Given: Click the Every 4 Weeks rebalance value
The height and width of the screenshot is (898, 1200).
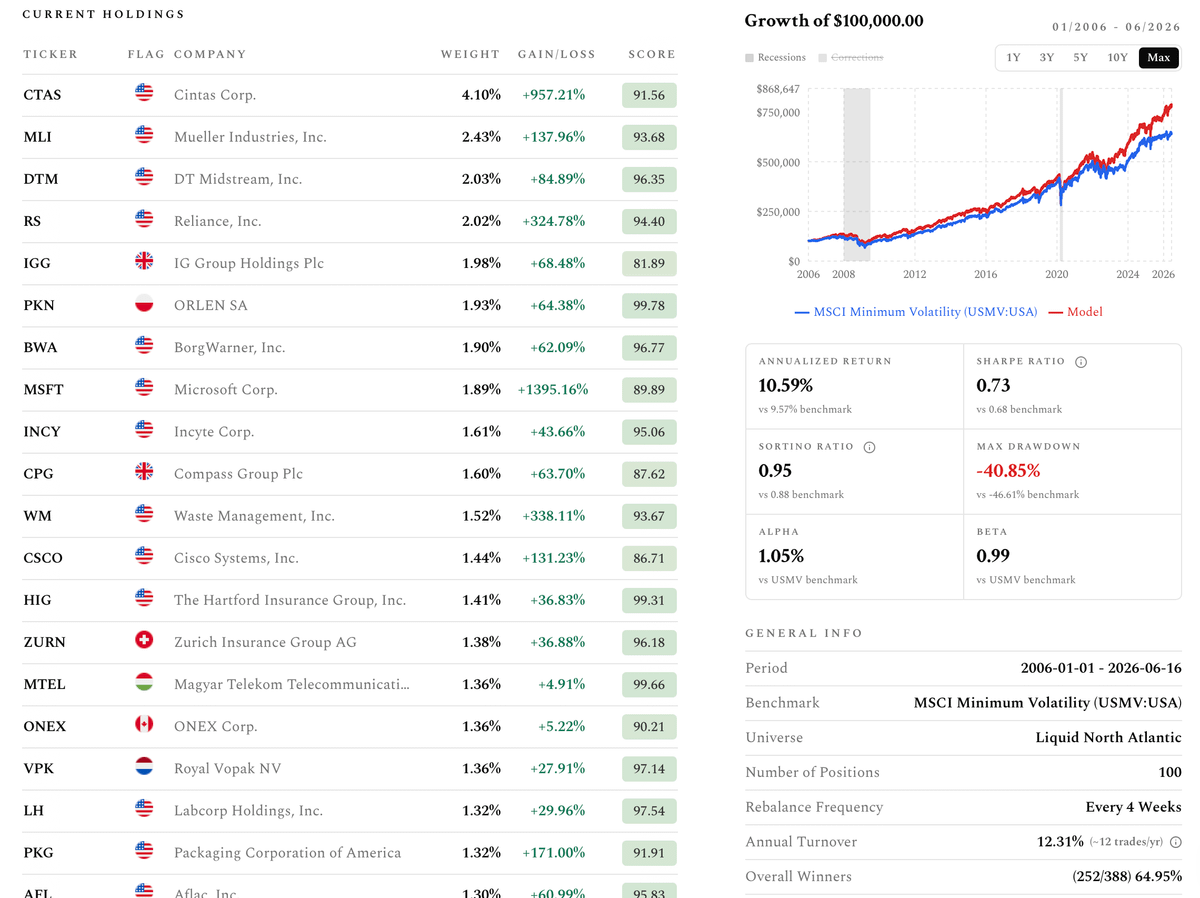Looking at the screenshot, I should (1134, 807).
